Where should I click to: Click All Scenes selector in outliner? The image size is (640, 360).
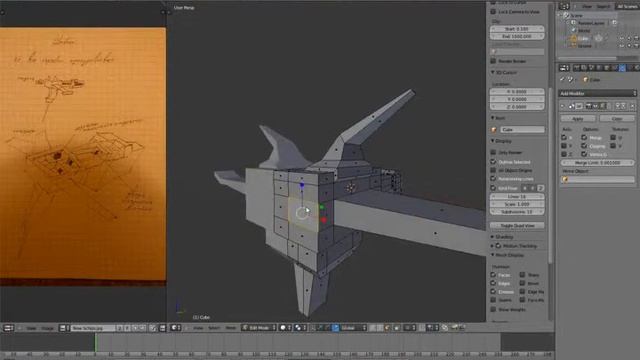tap(627, 6)
